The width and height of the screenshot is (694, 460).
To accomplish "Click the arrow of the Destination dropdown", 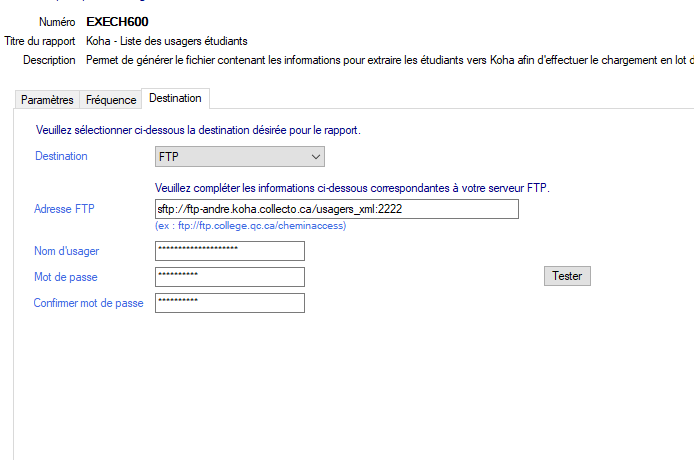I will pyautogui.click(x=316, y=157).
